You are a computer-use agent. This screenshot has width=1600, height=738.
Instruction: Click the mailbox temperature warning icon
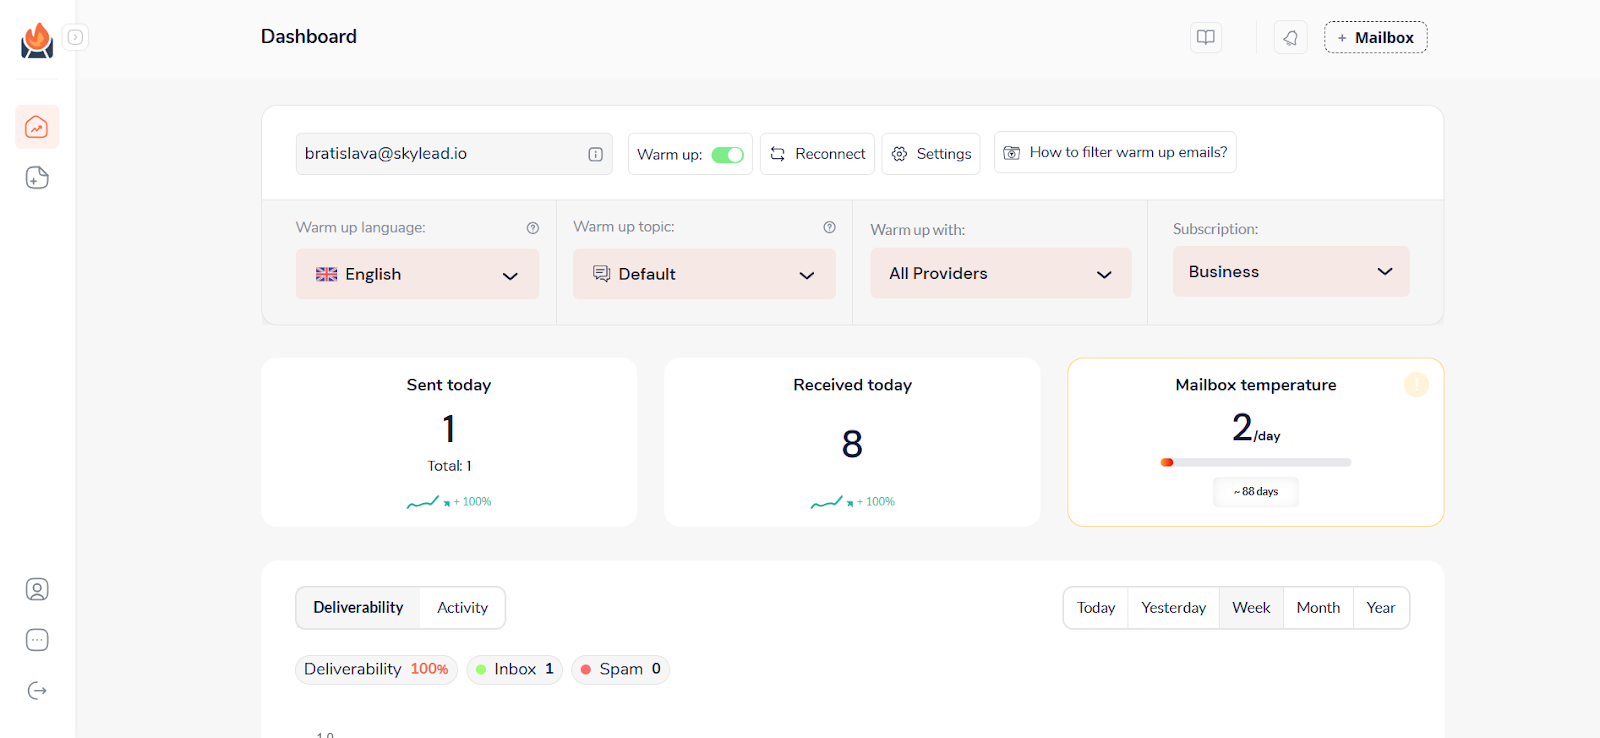point(1416,384)
